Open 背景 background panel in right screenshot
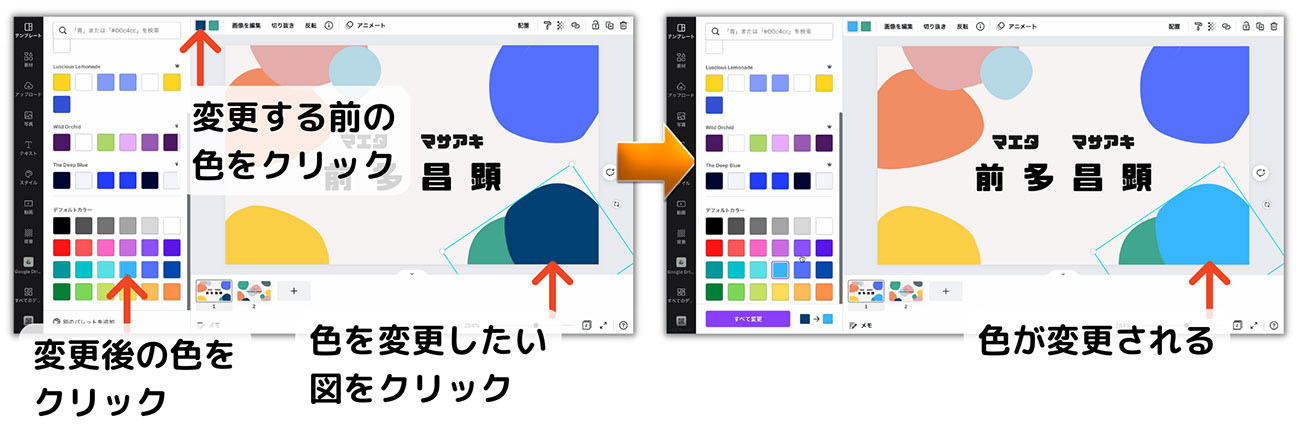The width and height of the screenshot is (1300, 427). point(681,237)
